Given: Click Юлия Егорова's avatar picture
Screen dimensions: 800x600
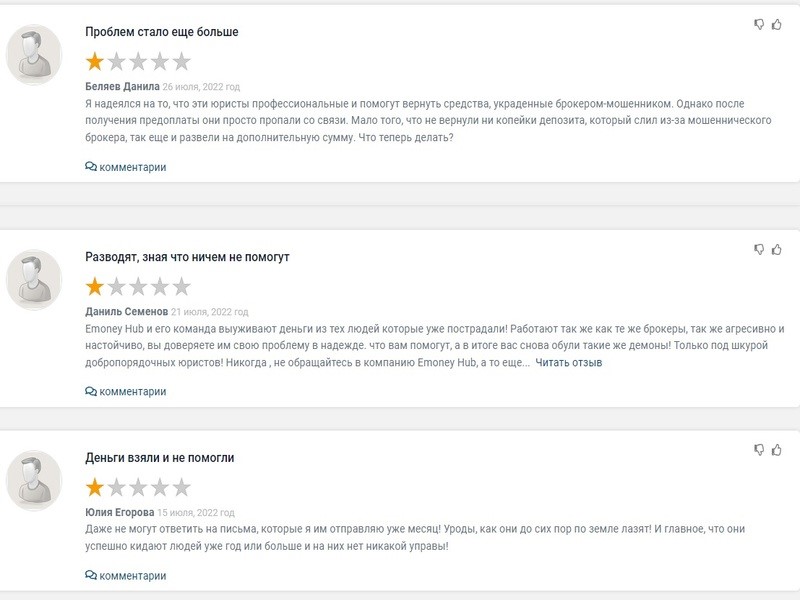Looking at the screenshot, I should [35, 480].
